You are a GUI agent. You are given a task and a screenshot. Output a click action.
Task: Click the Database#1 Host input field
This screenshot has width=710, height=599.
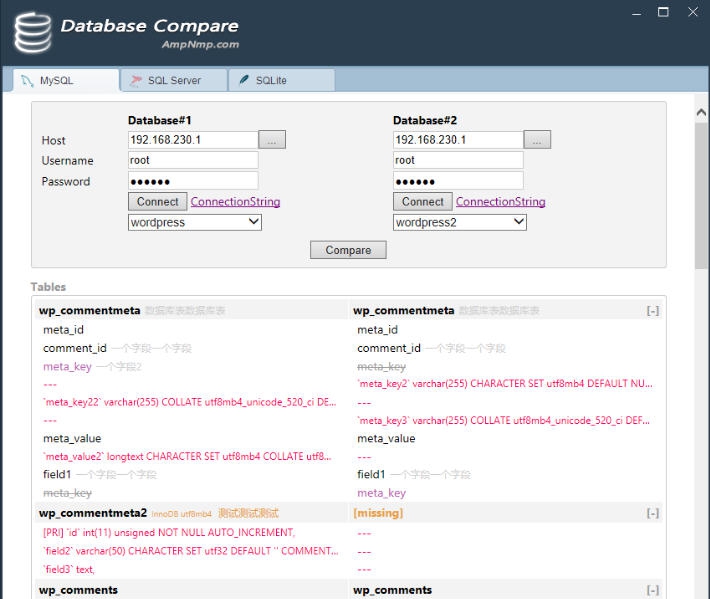[x=193, y=140]
